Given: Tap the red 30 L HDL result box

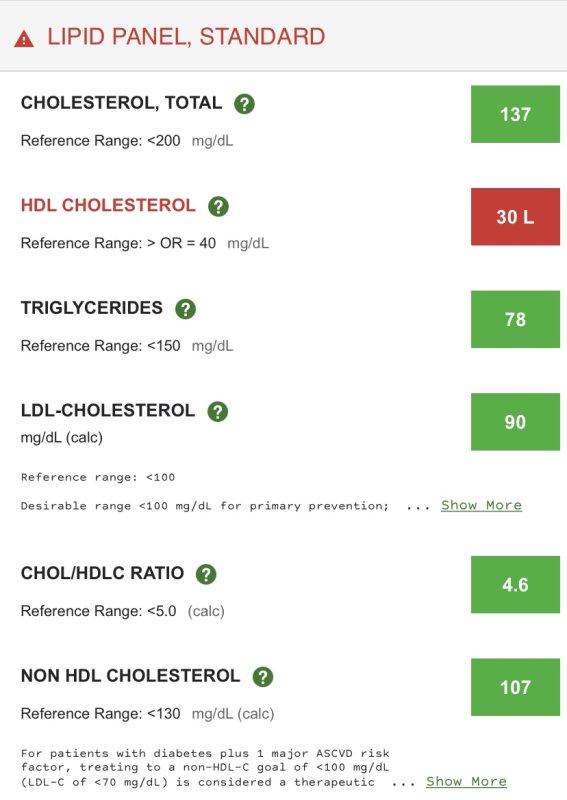Looking at the screenshot, I should coord(515,217).
